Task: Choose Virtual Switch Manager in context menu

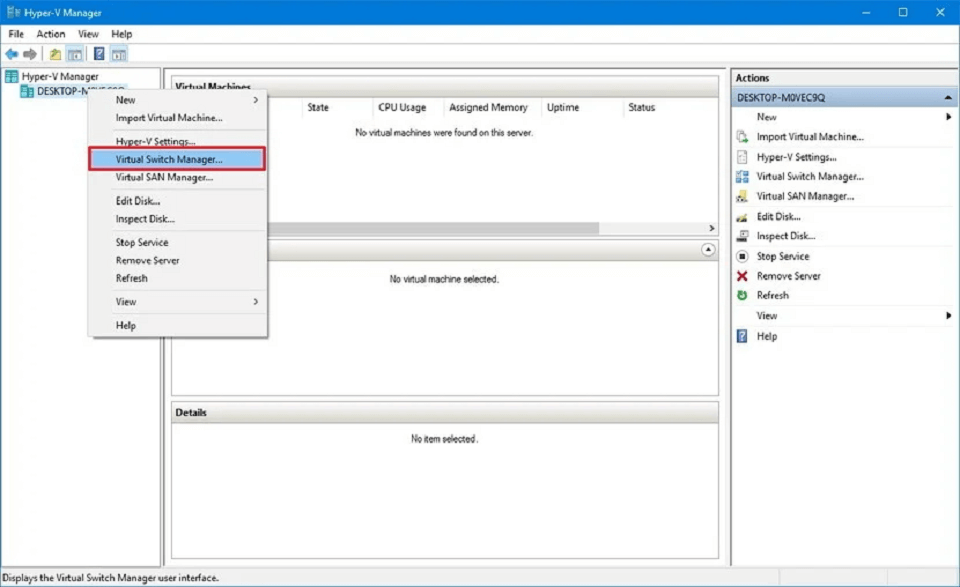Action: coord(177,159)
